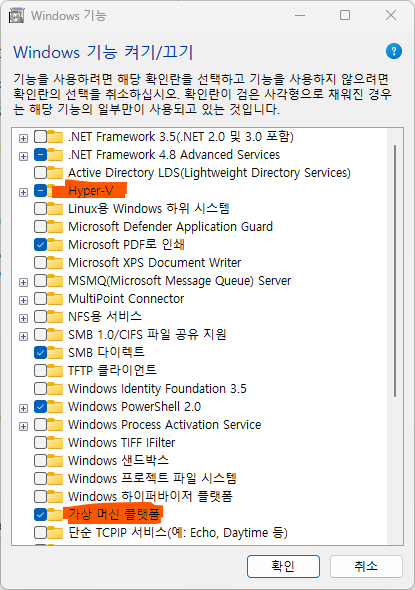
Task: Expand SMB 1.0/CIFS 파일 공유 지원 node
Action: 23,336
